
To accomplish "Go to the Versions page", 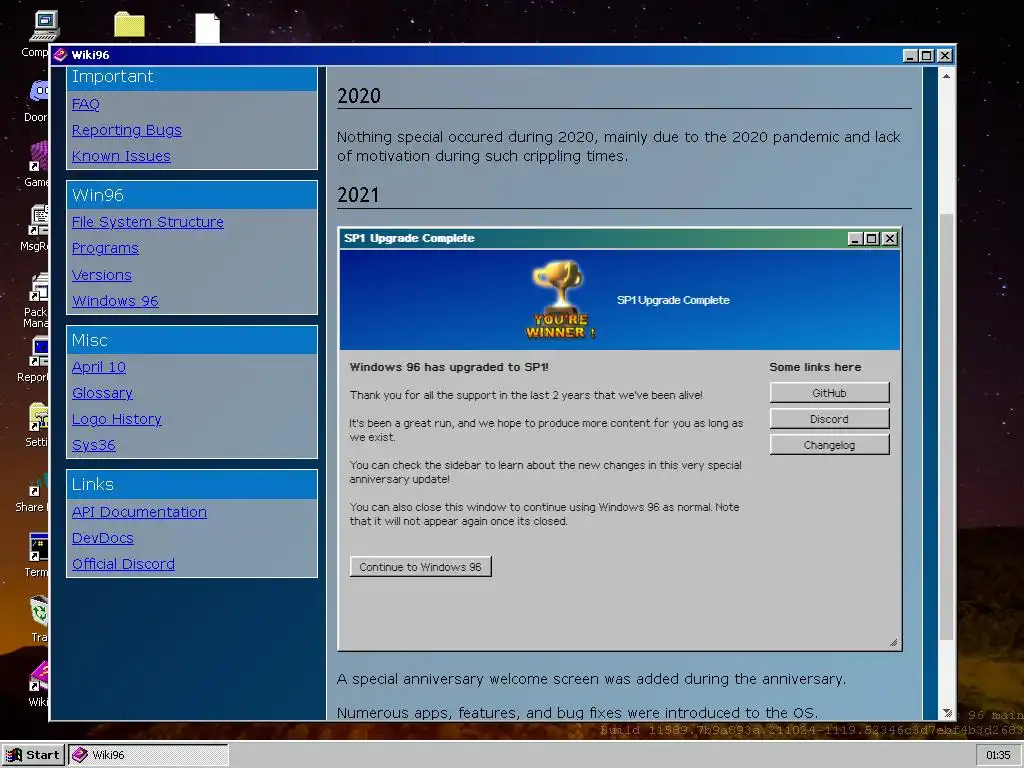I will 102,275.
